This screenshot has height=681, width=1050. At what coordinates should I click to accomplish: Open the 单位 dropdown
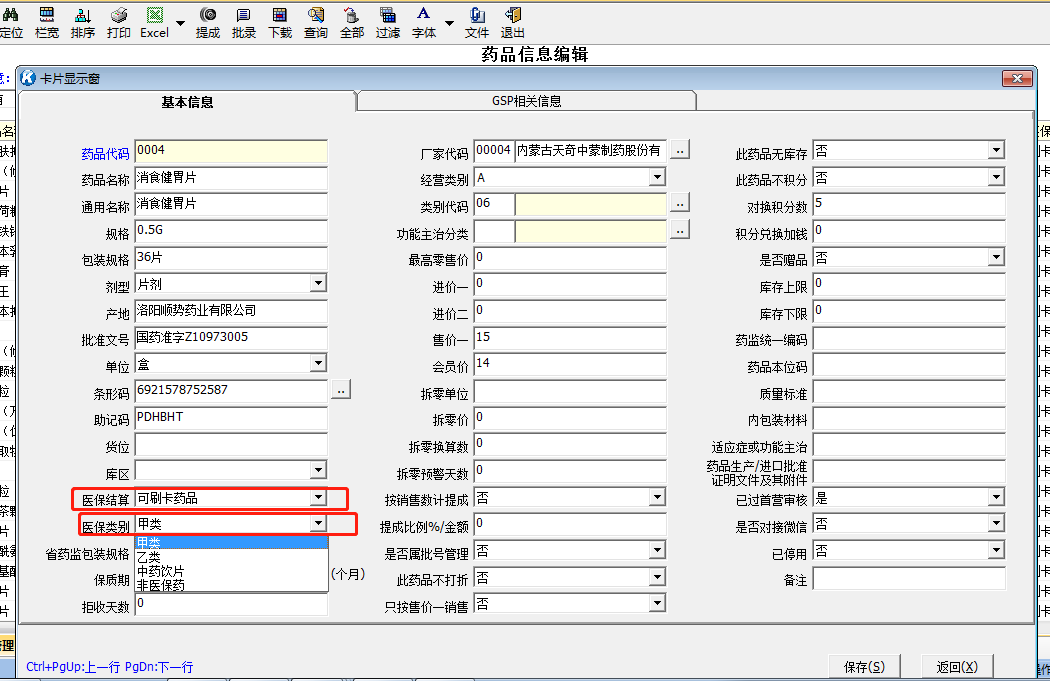(x=318, y=363)
